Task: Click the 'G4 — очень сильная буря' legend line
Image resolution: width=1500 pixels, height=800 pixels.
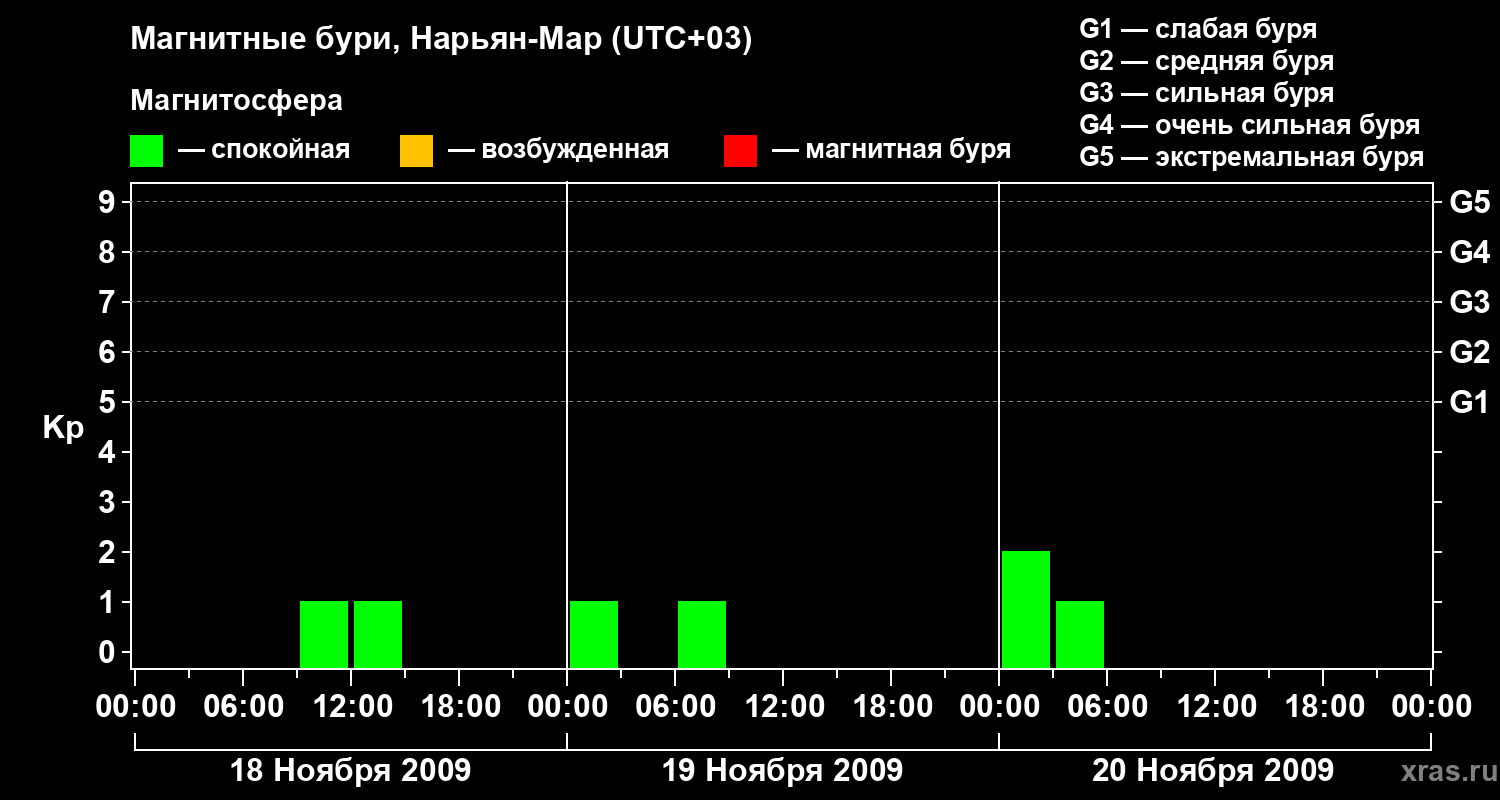Action: [x=1250, y=125]
